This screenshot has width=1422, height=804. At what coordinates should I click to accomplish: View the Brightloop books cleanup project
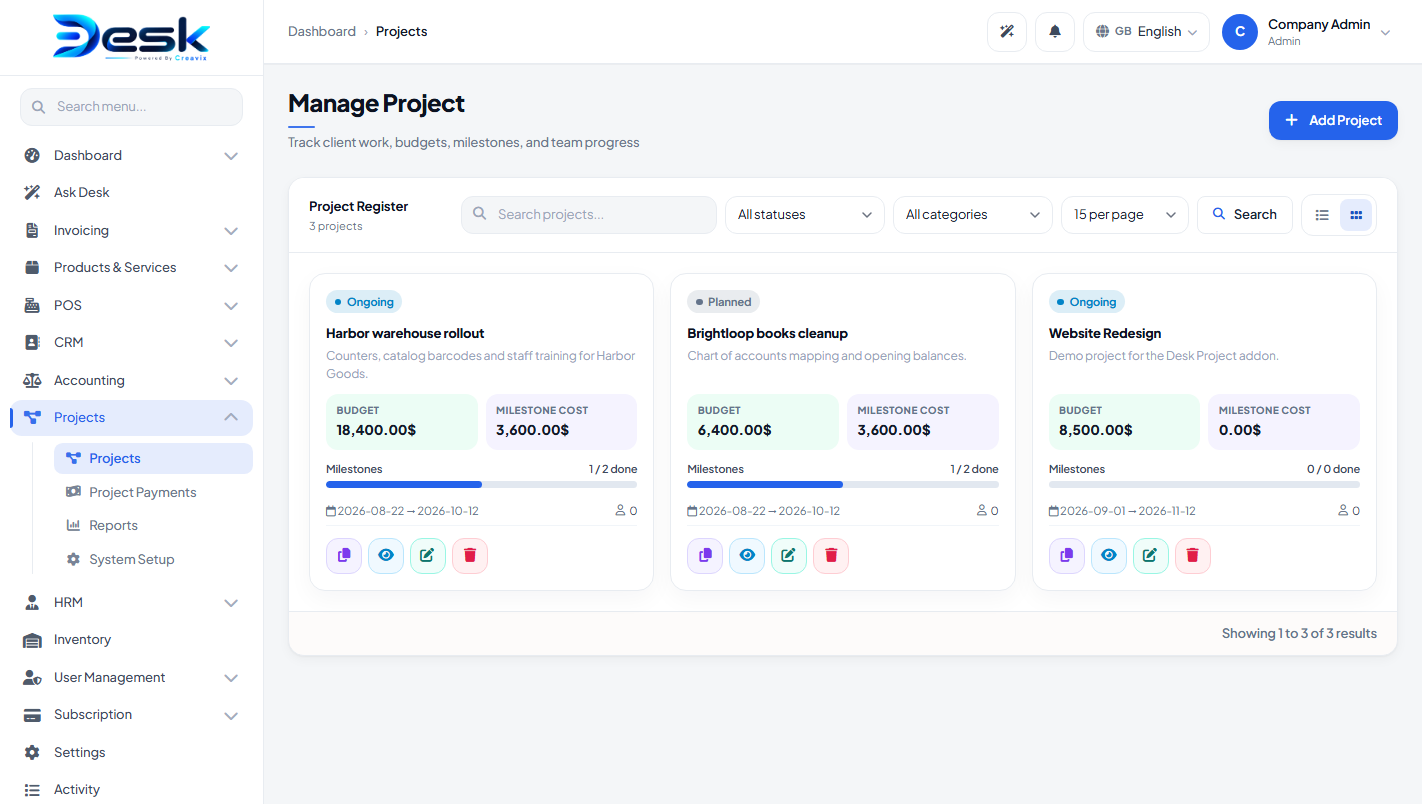[x=747, y=556]
